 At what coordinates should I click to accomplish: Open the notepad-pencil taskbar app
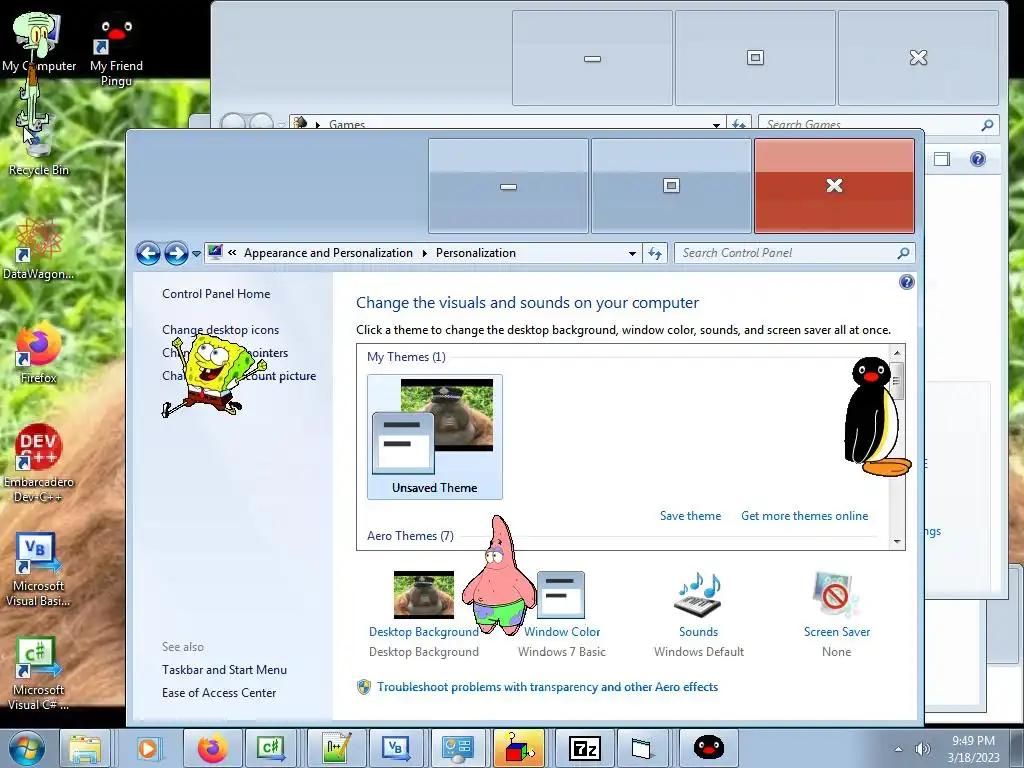[x=334, y=748]
